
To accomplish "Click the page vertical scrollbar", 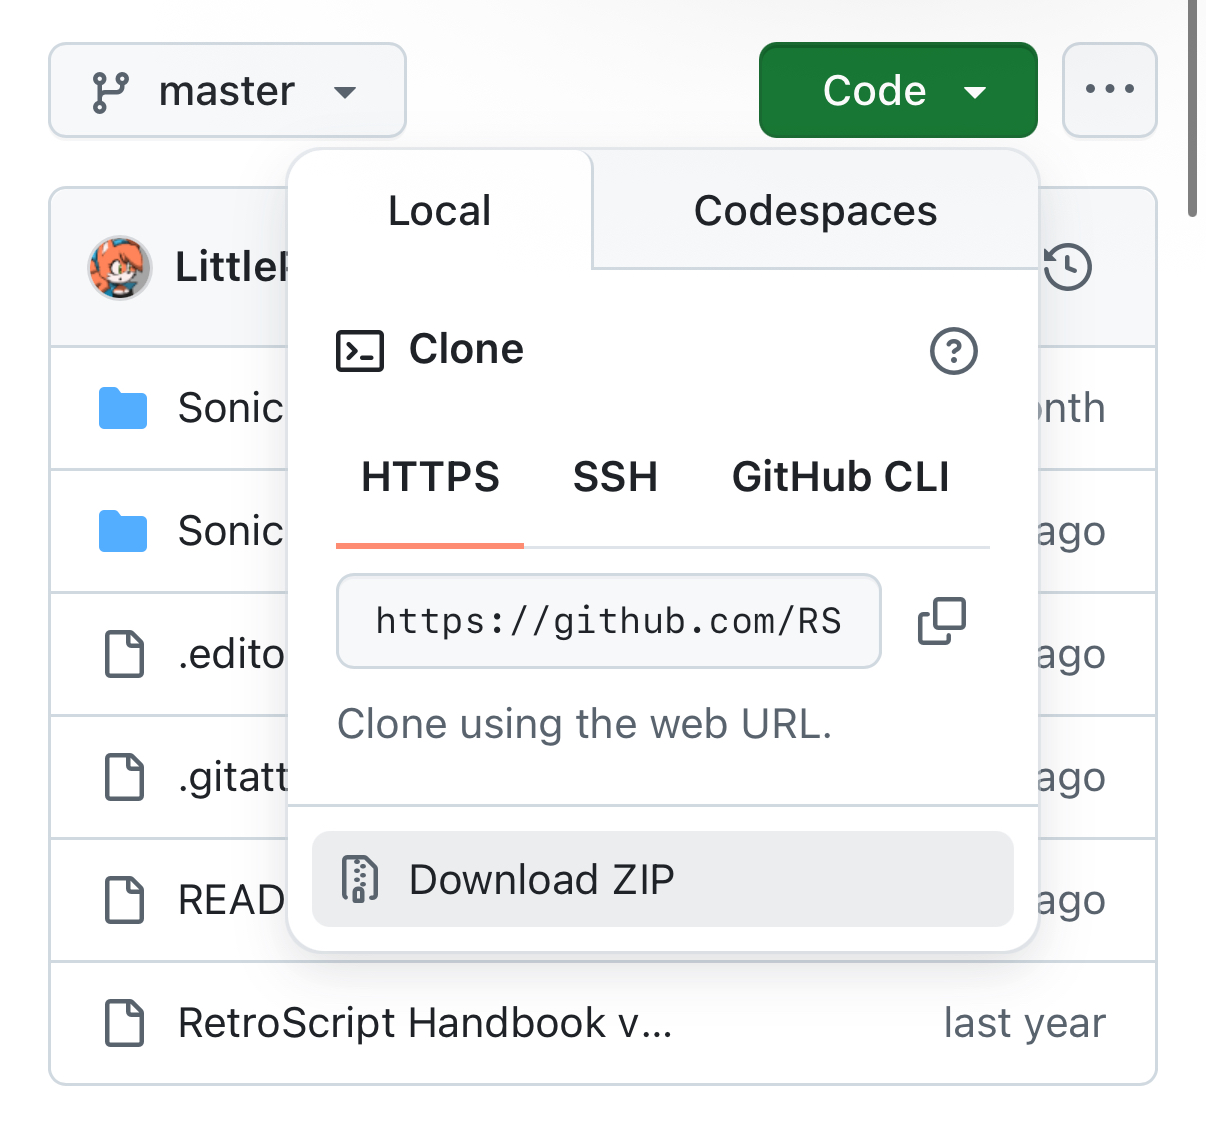I will coord(1192,108).
